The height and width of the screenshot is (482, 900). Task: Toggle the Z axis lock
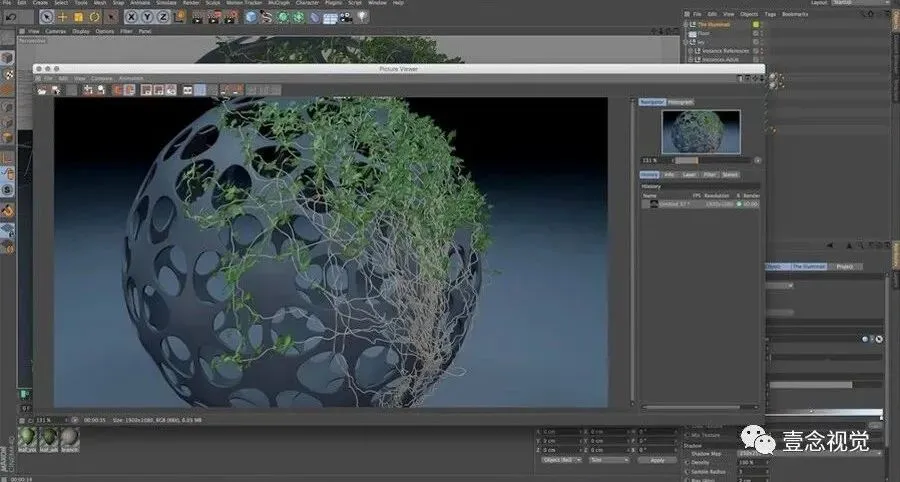coord(163,17)
